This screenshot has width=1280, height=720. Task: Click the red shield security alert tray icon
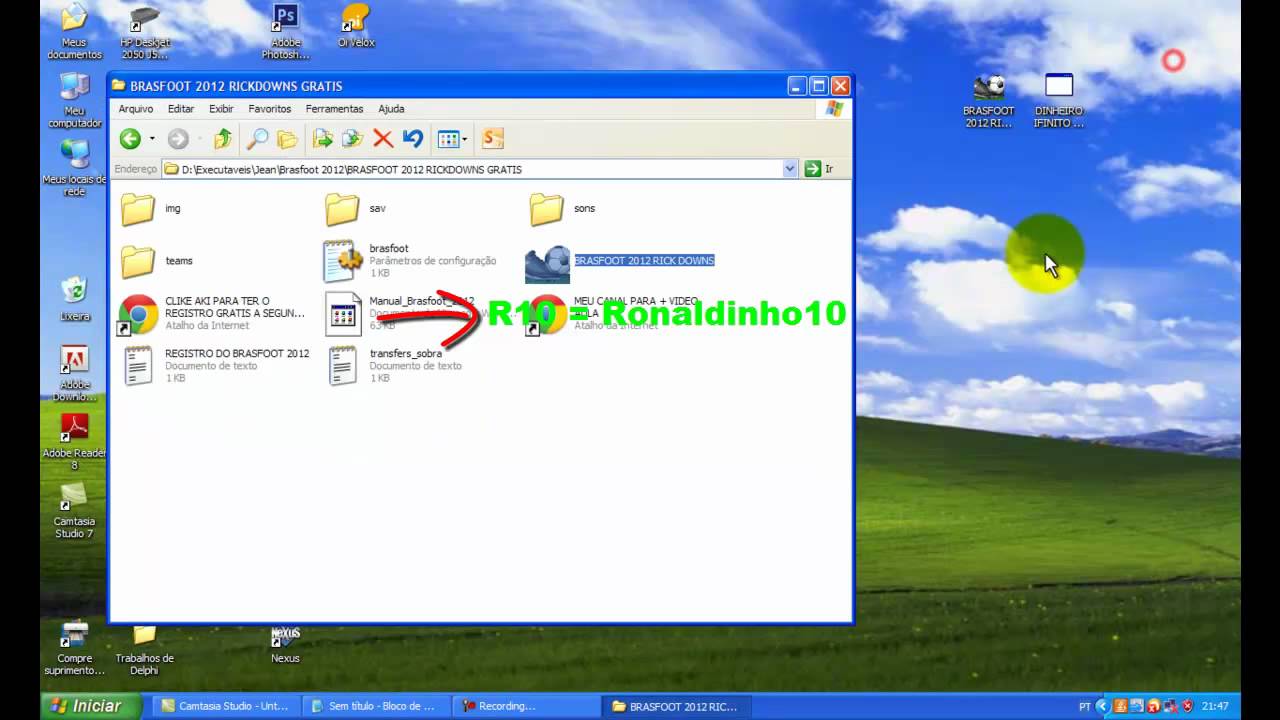(1187, 706)
